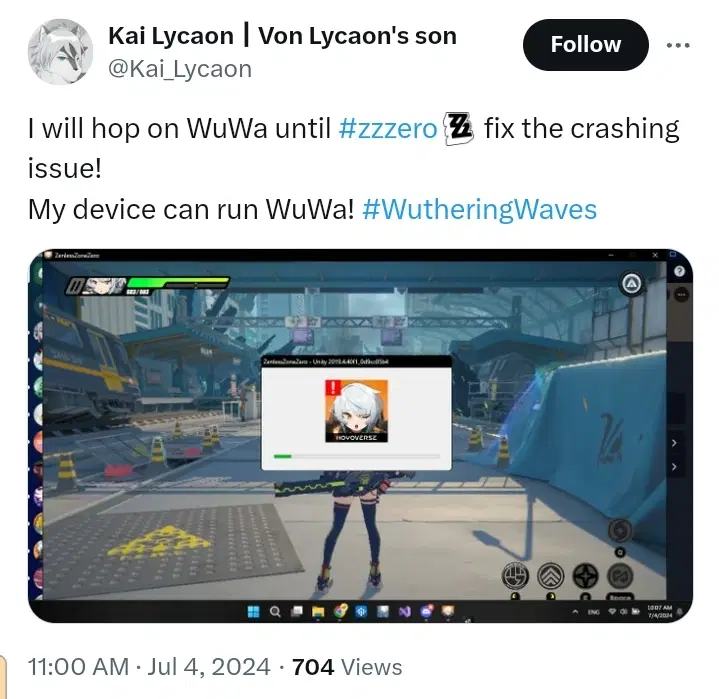Open the tweet's three-dot more options menu
The width and height of the screenshot is (719, 699).
point(678,45)
